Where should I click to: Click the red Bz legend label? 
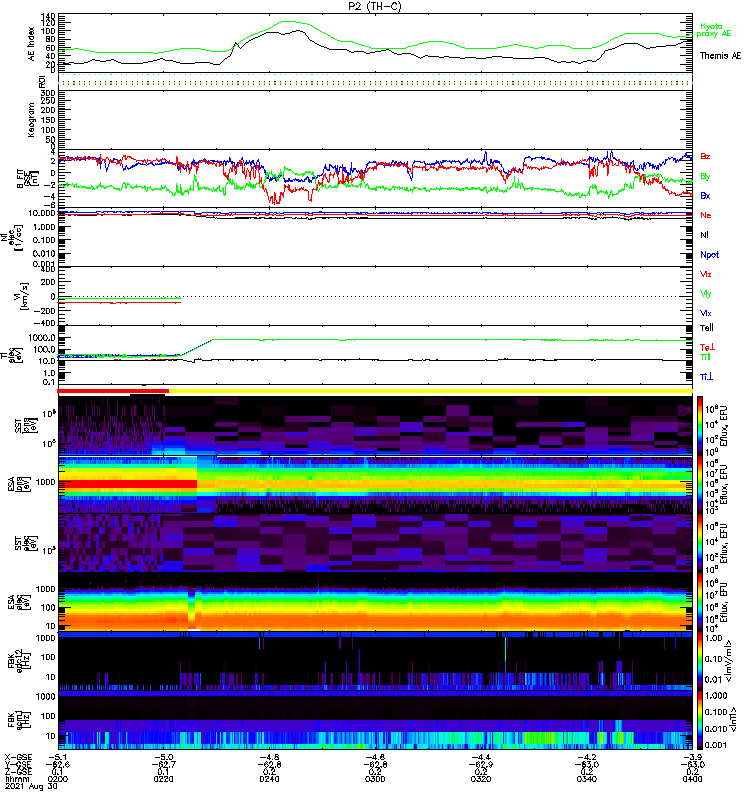tap(705, 157)
